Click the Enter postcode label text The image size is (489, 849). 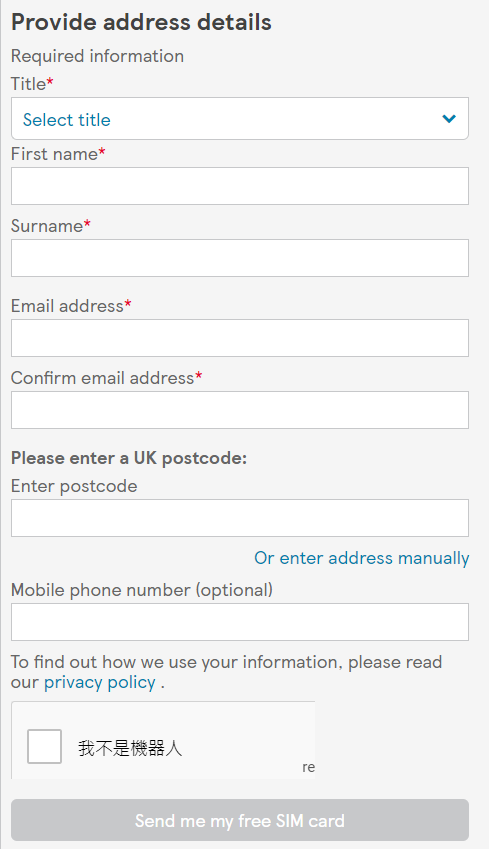coord(74,486)
